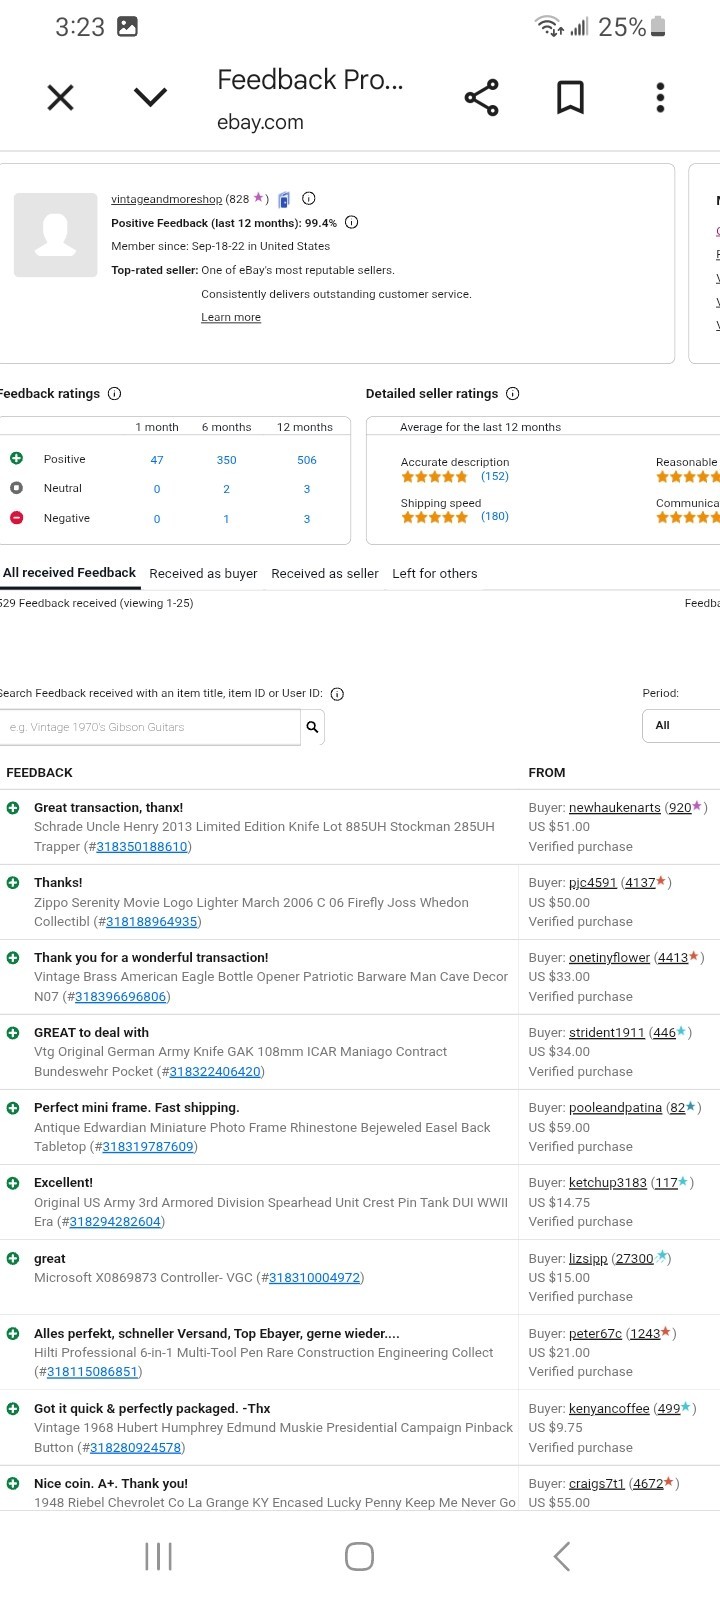Image resolution: width=720 pixels, height=1600 pixels.
Task: Open Microsoft controller item #318310004972
Action: (315, 1277)
